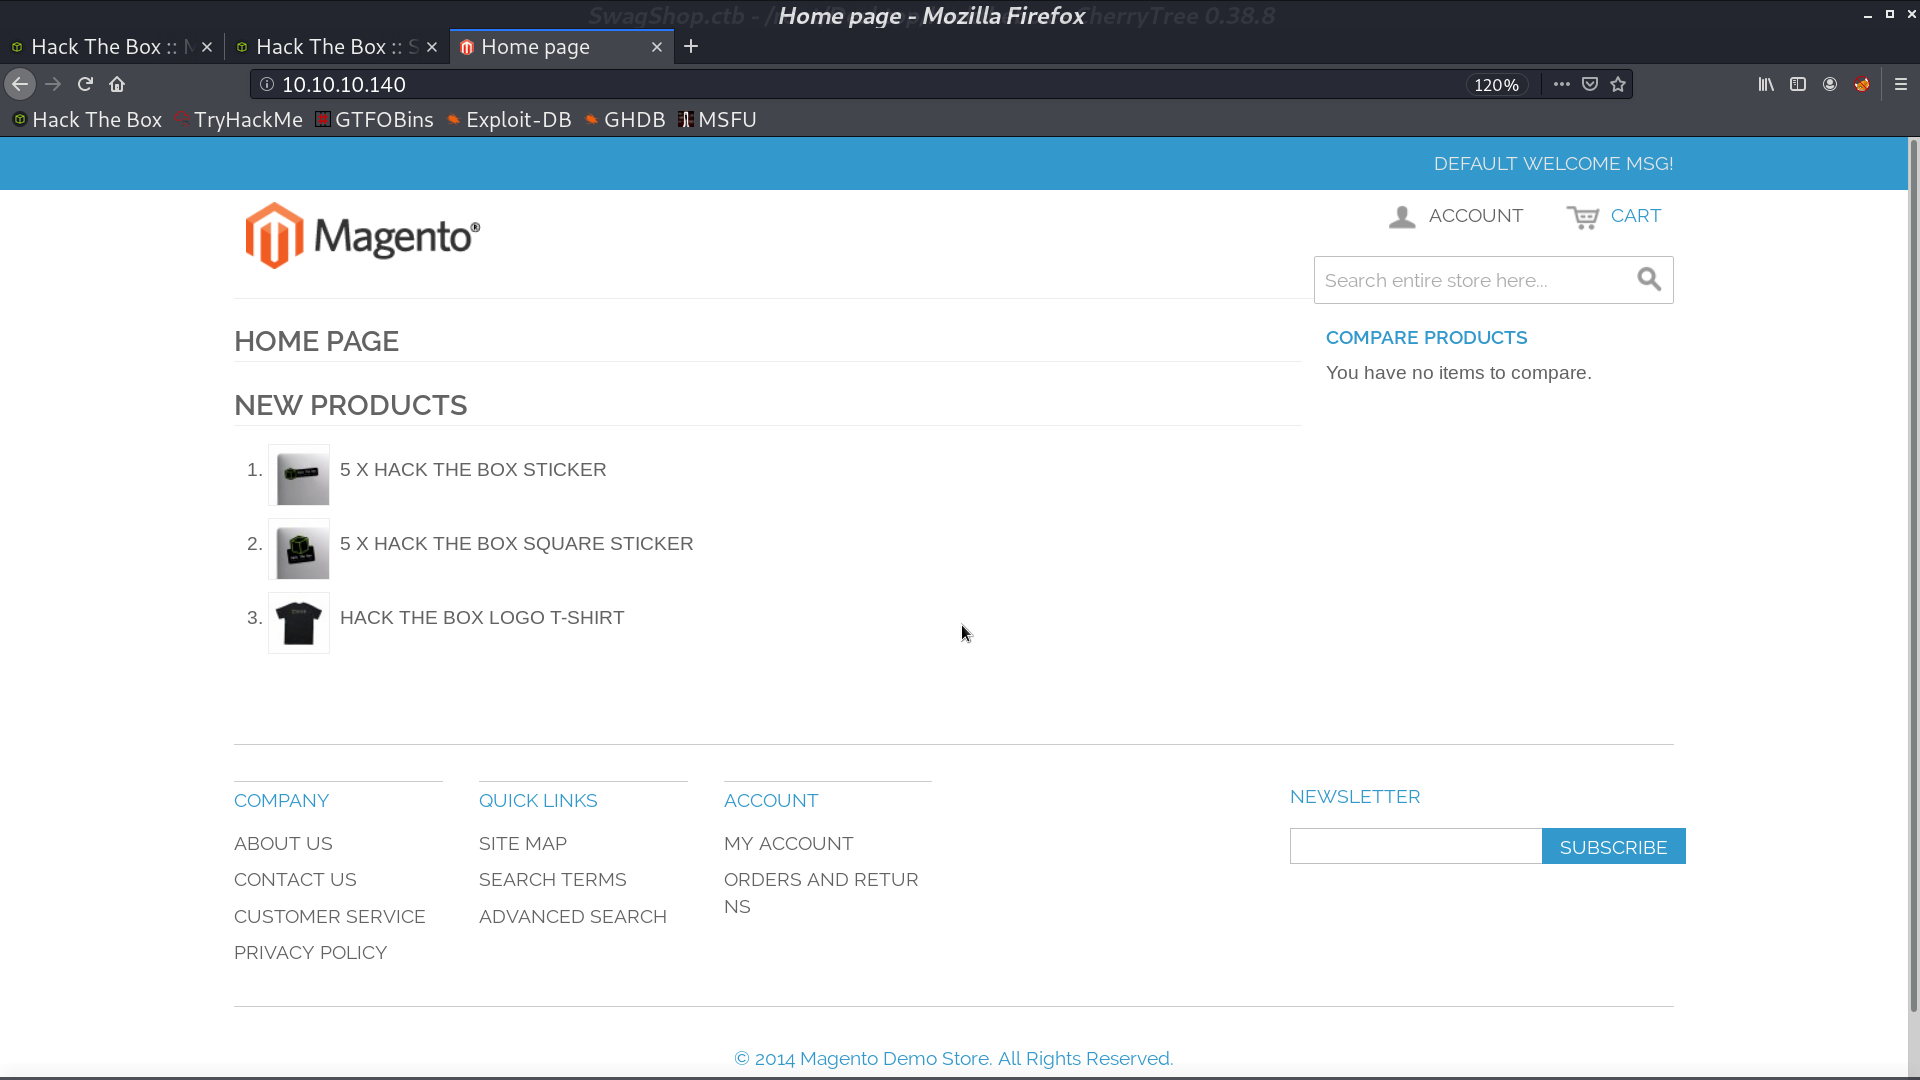
Task: Close the first Hack The Box tab
Action: point(207,47)
